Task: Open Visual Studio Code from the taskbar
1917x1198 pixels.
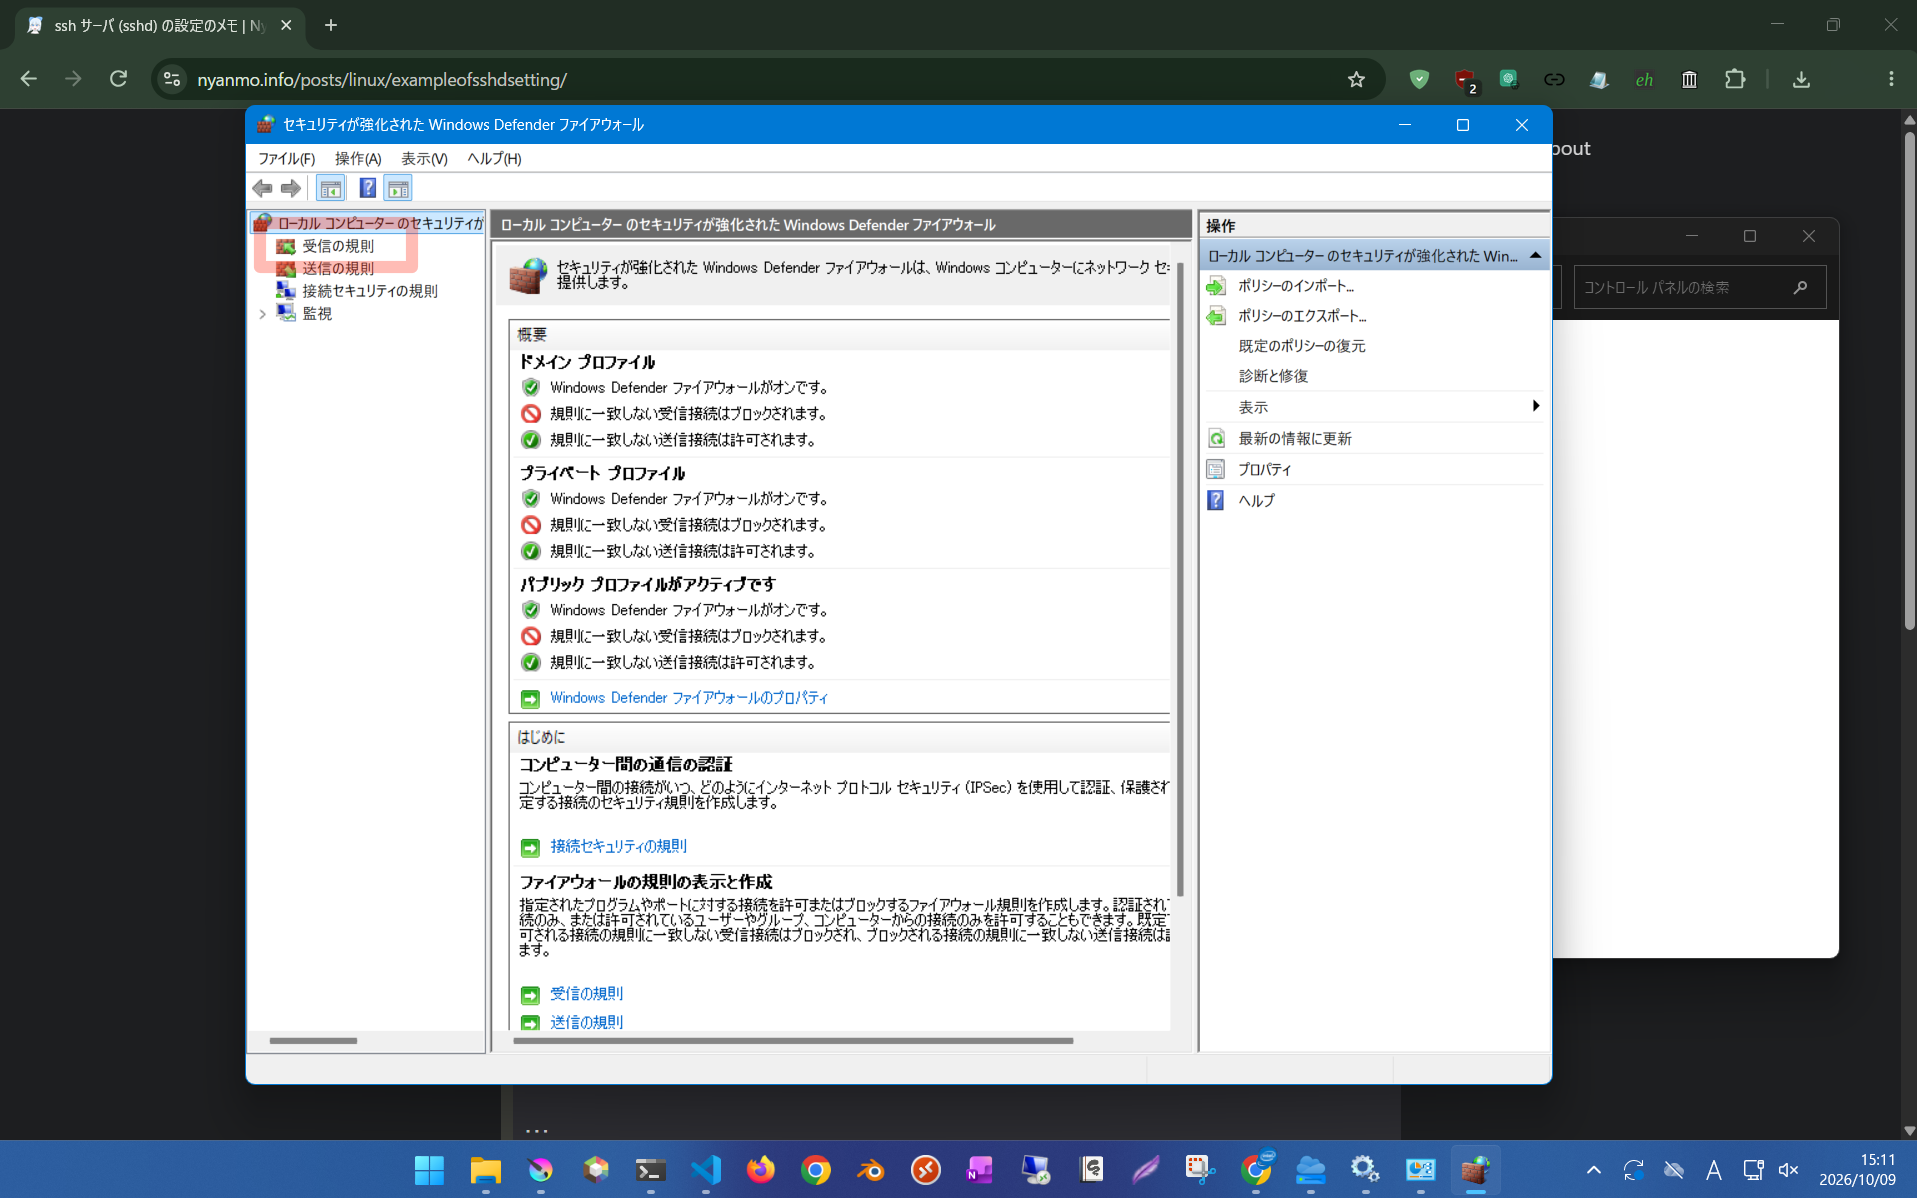Action: click(705, 1169)
